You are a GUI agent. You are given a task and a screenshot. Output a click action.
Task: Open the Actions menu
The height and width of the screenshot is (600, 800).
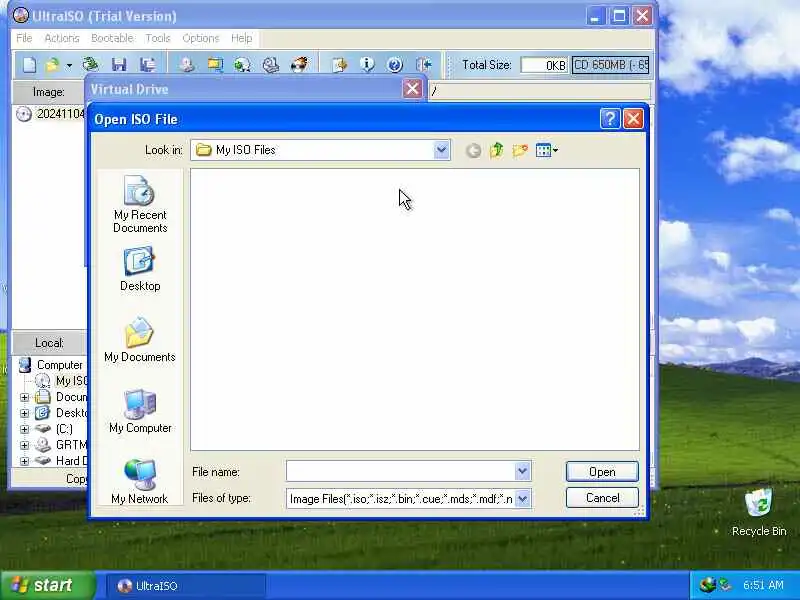click(x=62, y=38)
